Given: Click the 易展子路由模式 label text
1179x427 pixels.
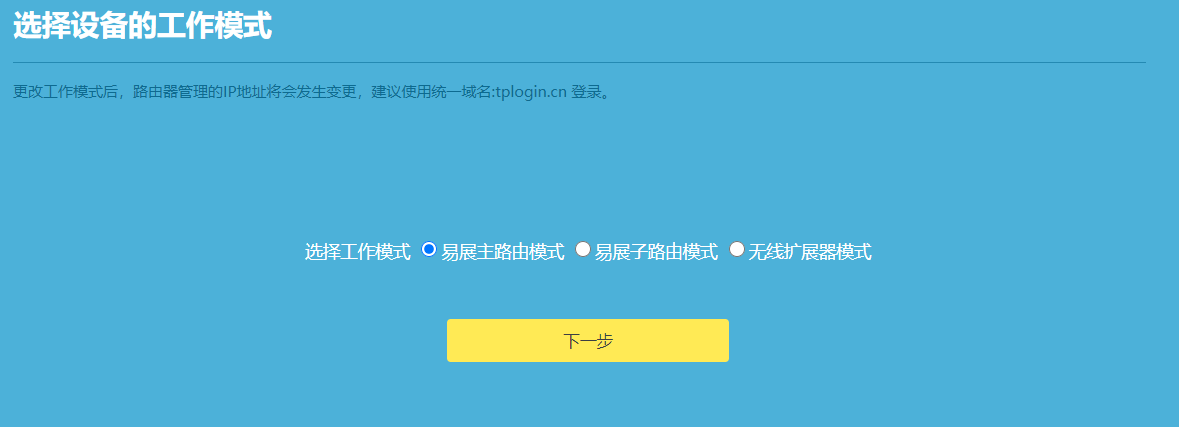Looking at the screenshot, I should pos(656,252).
